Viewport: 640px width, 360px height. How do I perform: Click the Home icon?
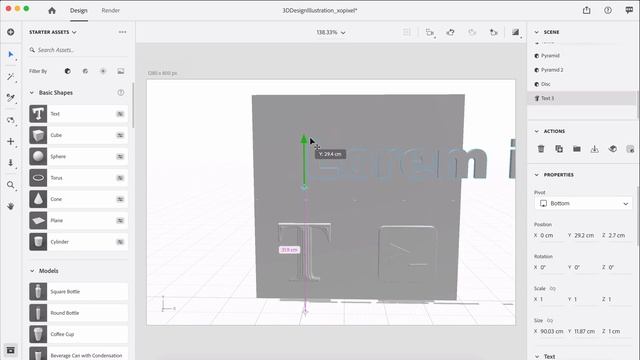[x=52, y=11]
